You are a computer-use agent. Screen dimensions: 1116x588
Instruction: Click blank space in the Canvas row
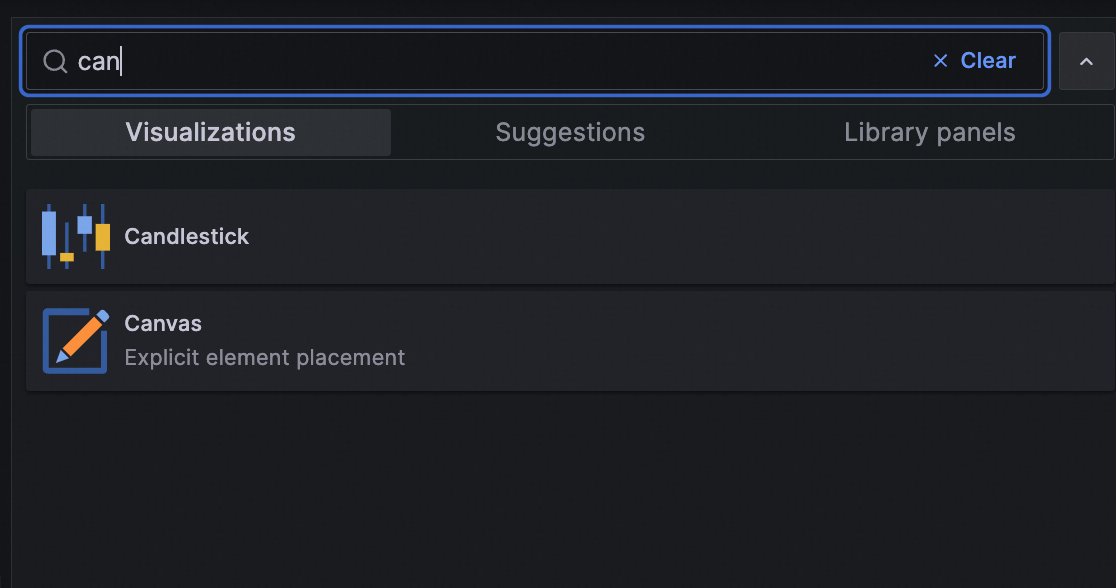click(747, 340)
